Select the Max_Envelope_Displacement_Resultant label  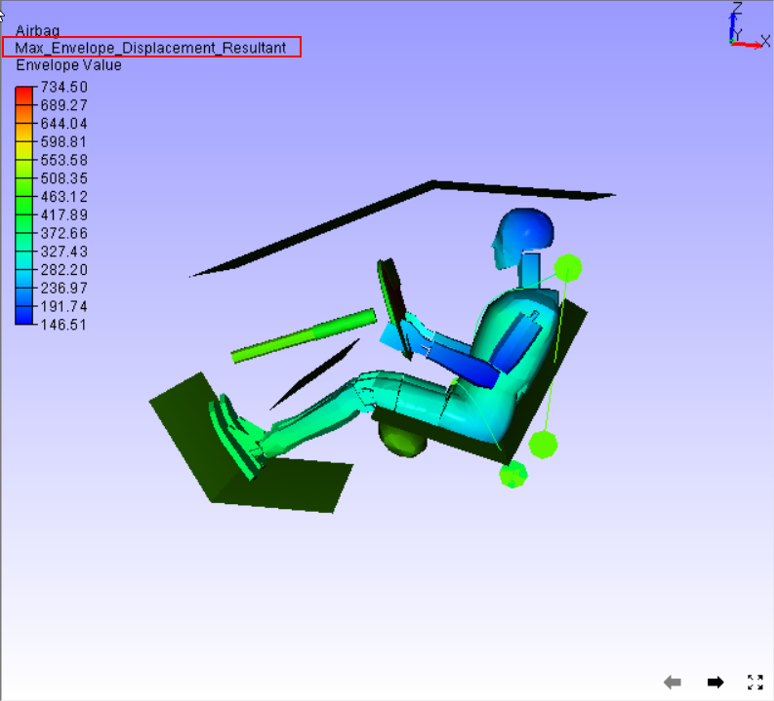point(151,48)
